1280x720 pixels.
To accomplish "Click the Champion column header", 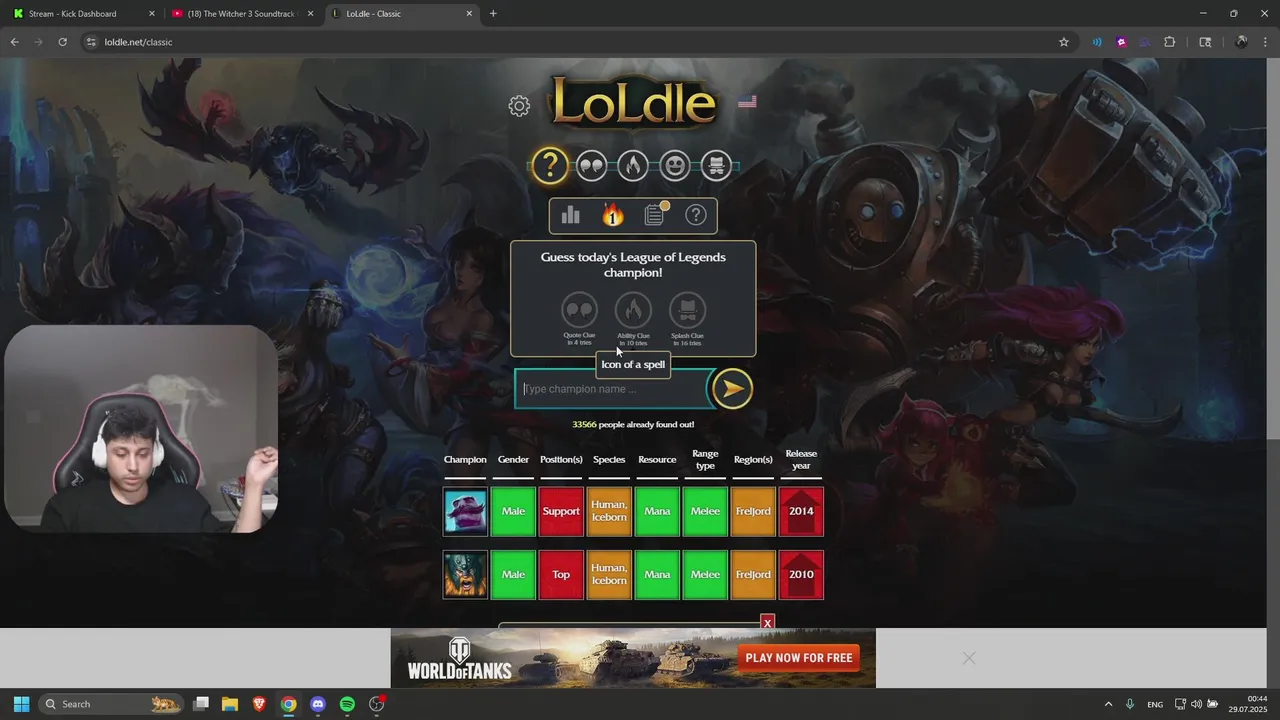I will [465, 460].
